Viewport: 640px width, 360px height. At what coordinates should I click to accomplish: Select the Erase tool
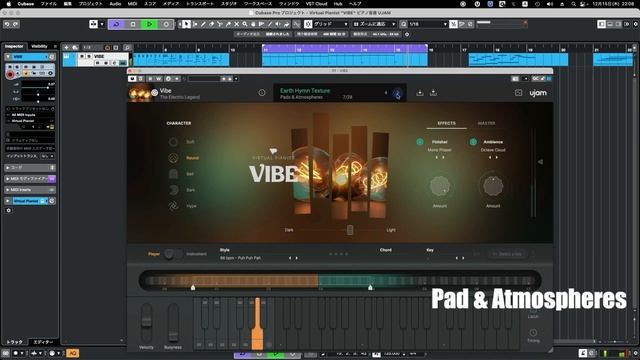pyautogui.click(x=211, y=24)
